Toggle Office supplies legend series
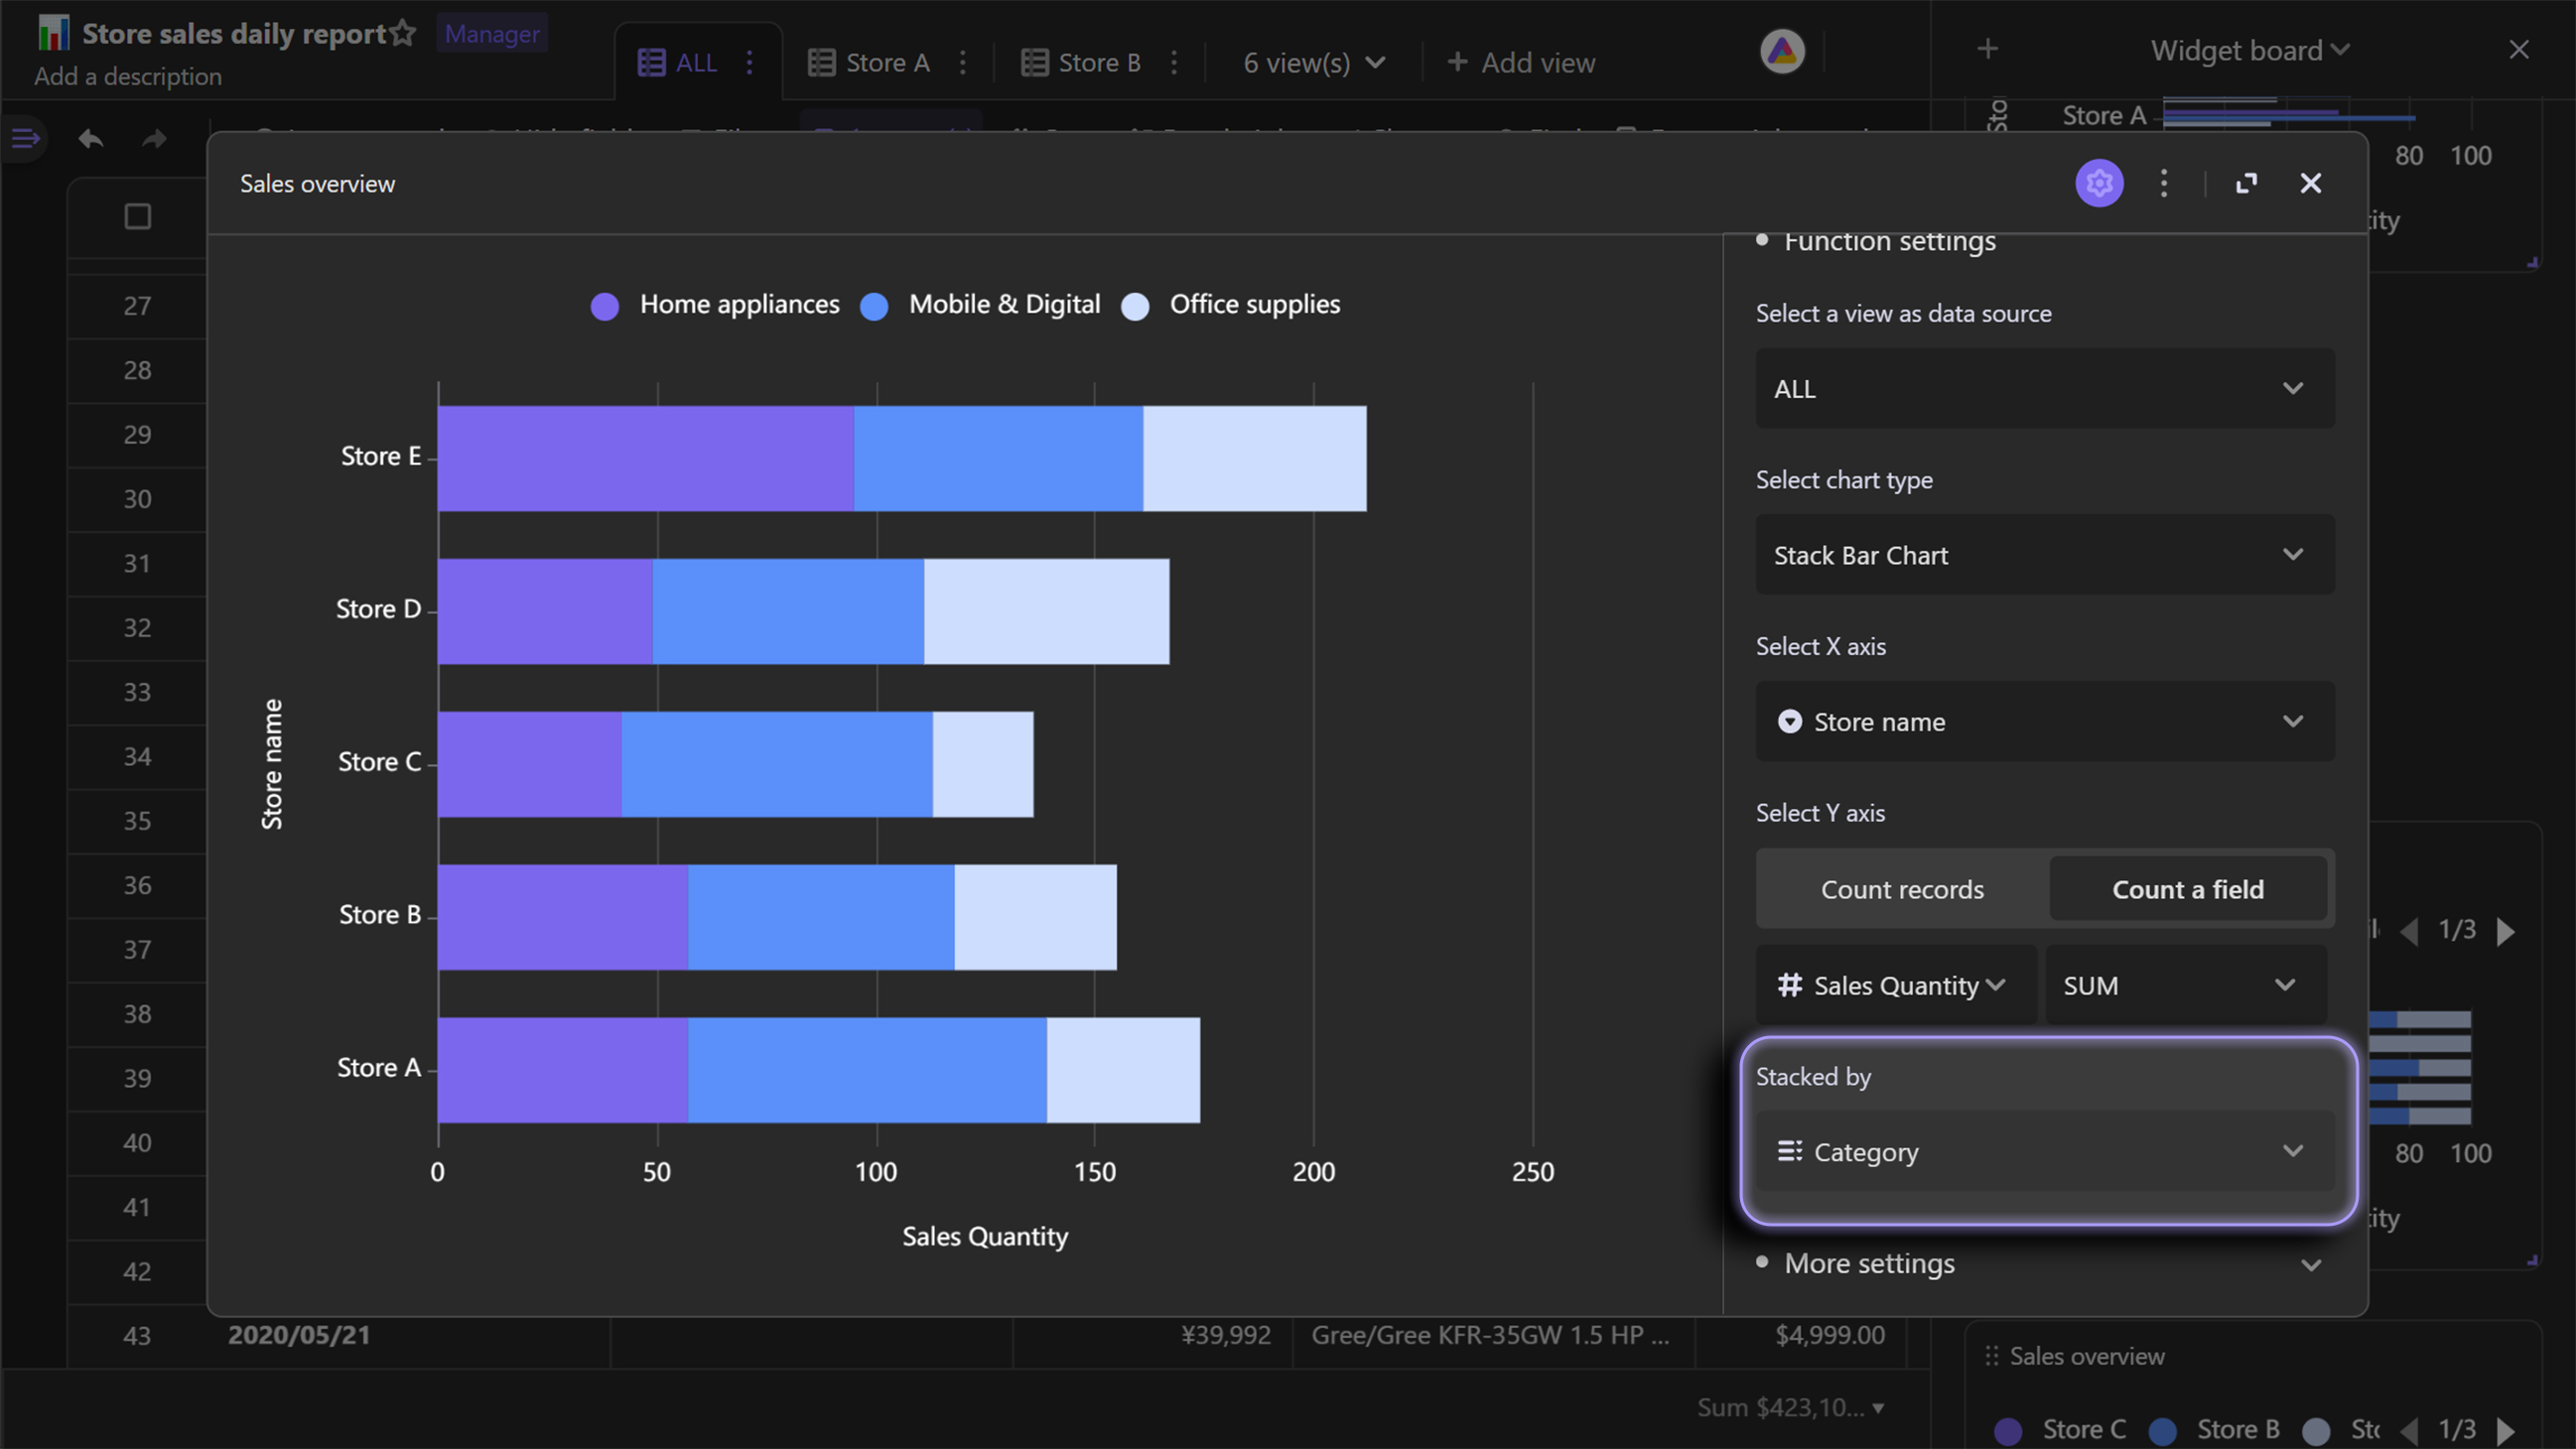Screen dimensions: 2576x1449 click(x=1230, y=305)
